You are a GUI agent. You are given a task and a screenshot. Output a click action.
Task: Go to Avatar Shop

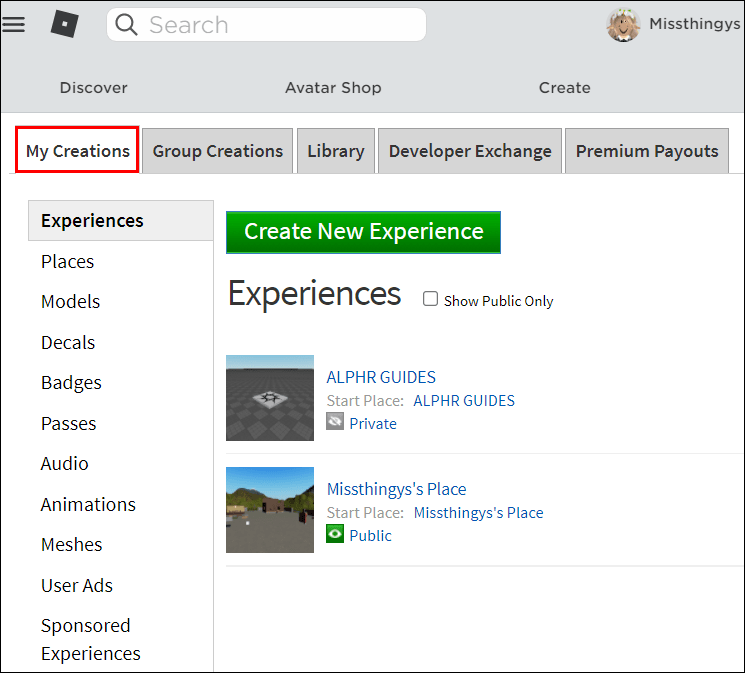333,87
